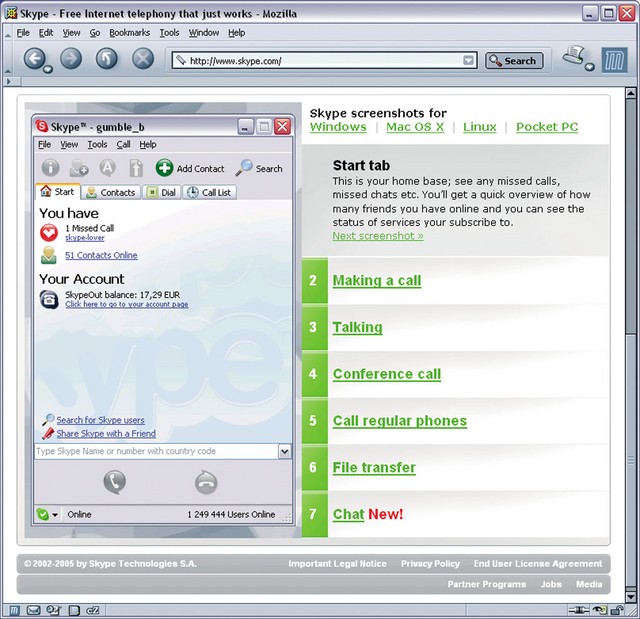Image resolution: width=640 pixels, height=619 pixels.
Task: Open the Window menu in Mozilla
Action: (x=204, y=33)
